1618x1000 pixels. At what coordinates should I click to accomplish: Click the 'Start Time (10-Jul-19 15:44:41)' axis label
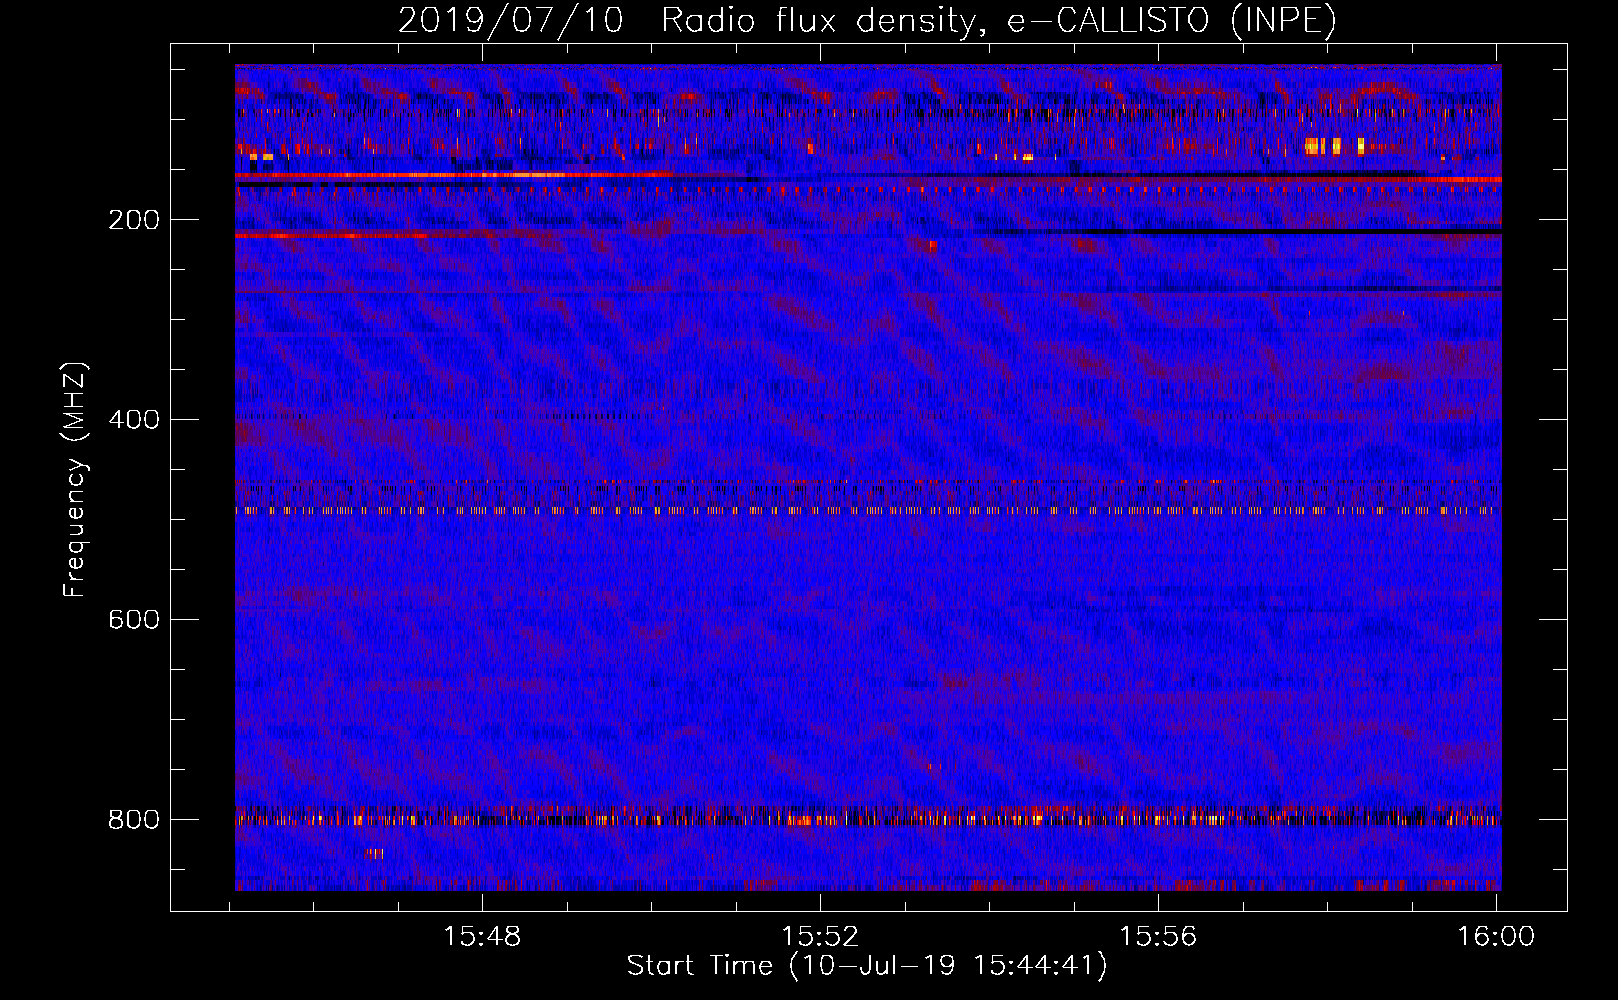coord(867,966)
